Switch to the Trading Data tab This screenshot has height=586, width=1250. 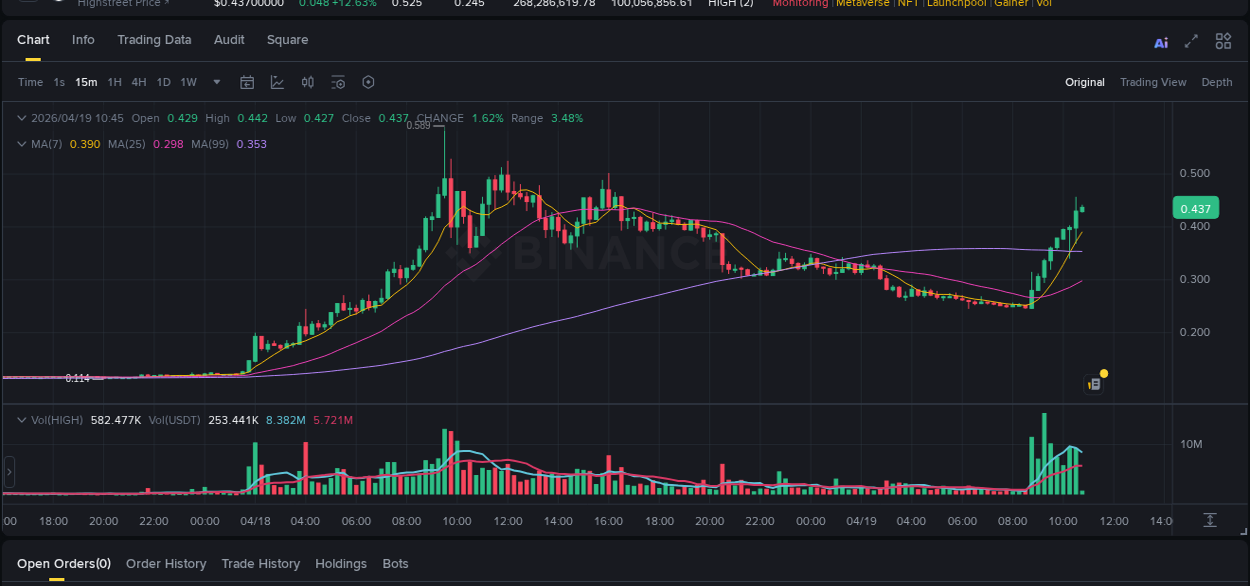[x=154, y=40]
